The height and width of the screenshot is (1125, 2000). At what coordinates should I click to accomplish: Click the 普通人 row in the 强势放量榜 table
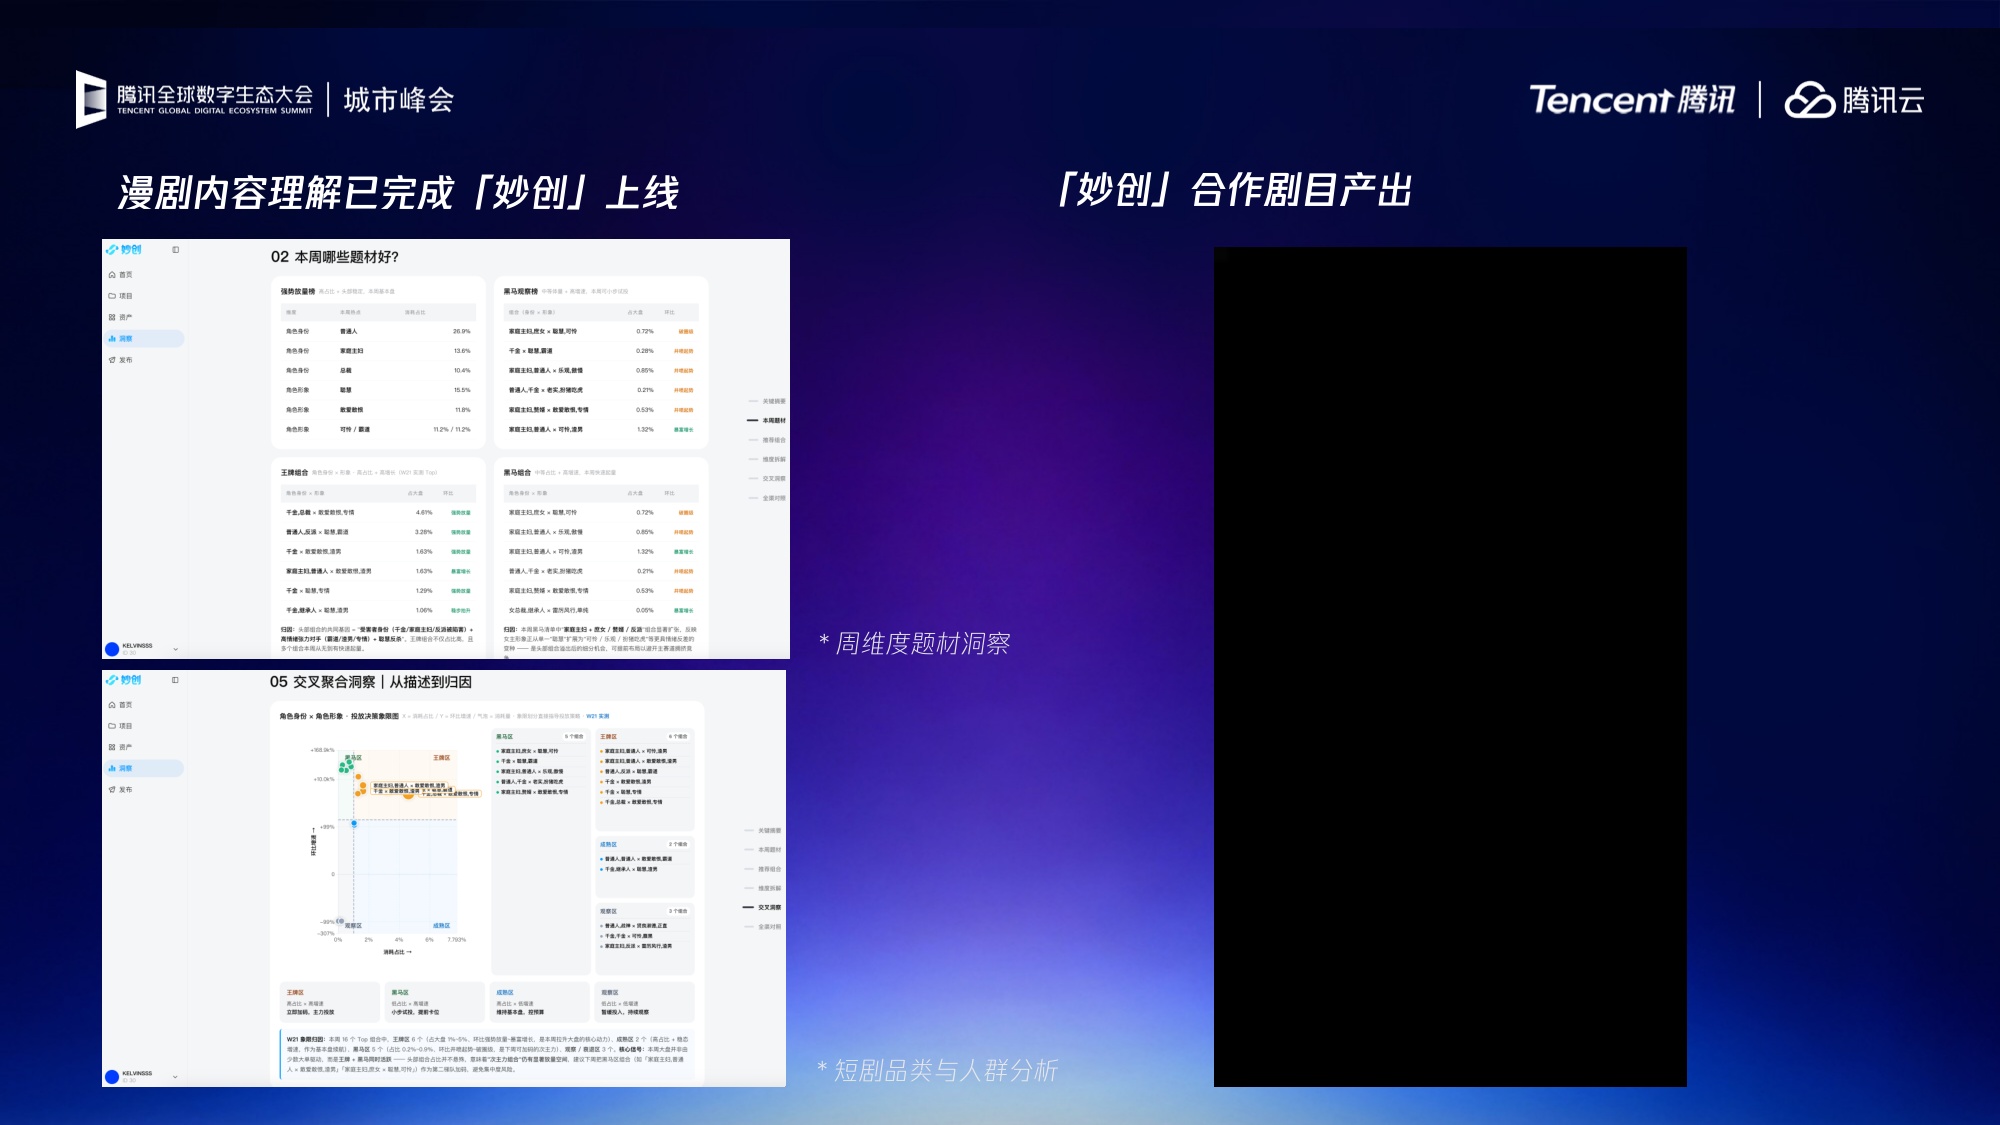tap(378, 331)
